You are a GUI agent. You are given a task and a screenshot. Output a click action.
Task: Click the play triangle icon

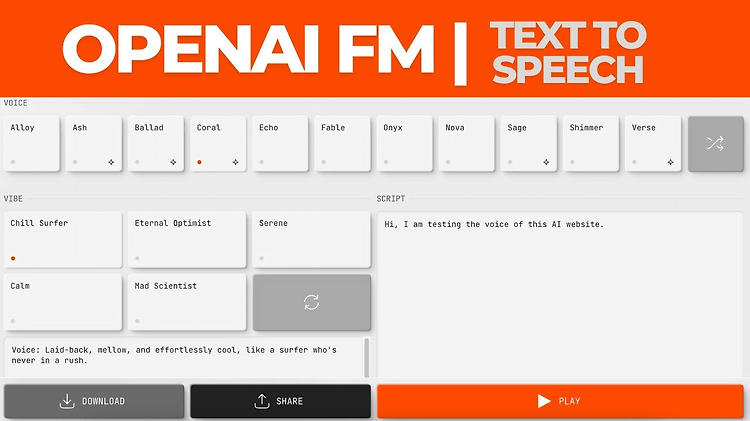click(544, 401)
